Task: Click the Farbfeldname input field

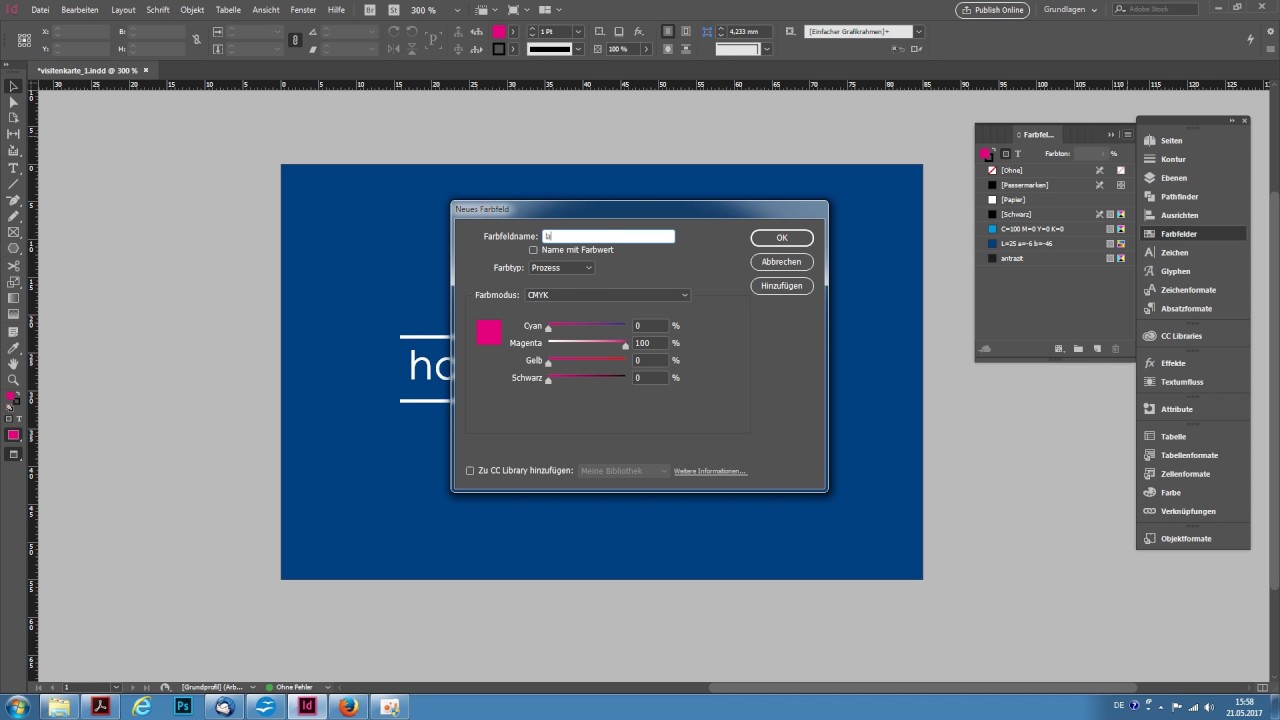Action: (x=609, y=236)
